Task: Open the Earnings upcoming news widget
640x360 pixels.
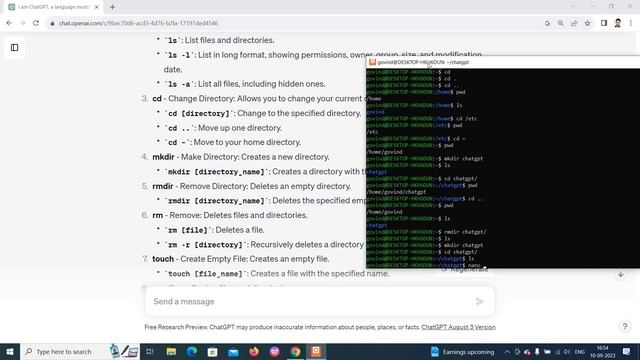Action: (462, 351)
